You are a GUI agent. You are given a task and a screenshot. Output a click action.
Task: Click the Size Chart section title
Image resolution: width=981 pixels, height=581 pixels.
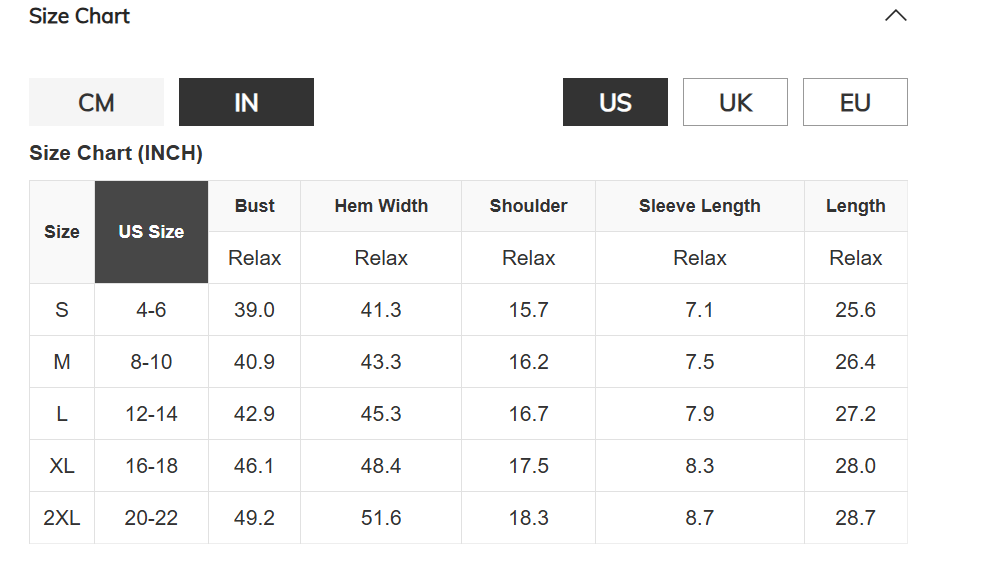[79, 16]
